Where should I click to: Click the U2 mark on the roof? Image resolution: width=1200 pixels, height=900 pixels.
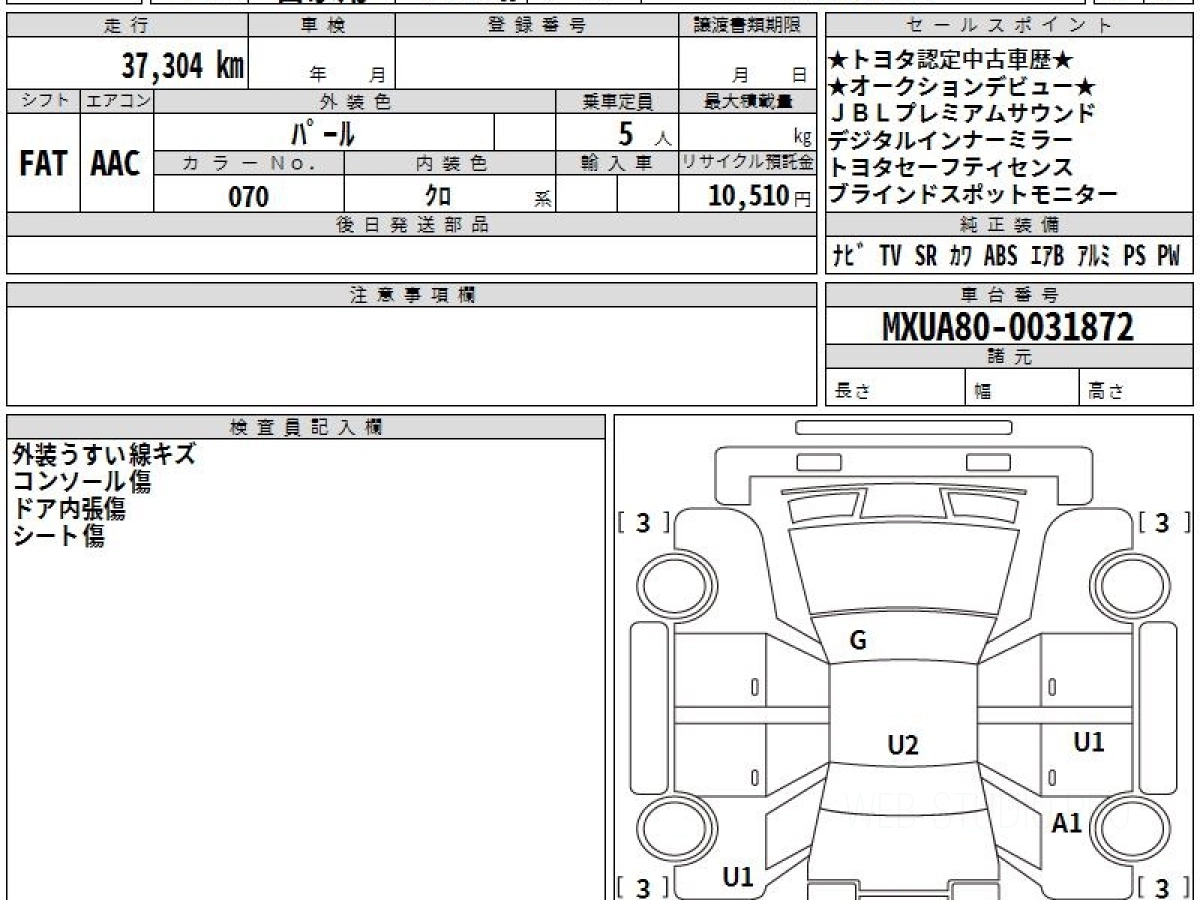[x=903, y=744]
